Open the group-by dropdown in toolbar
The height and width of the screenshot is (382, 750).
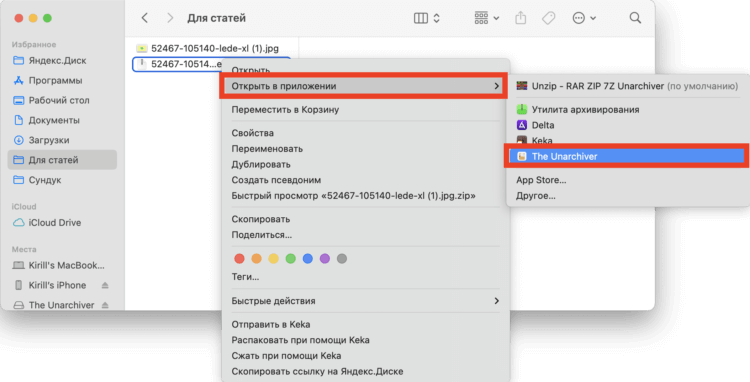[x=486, y=18]
